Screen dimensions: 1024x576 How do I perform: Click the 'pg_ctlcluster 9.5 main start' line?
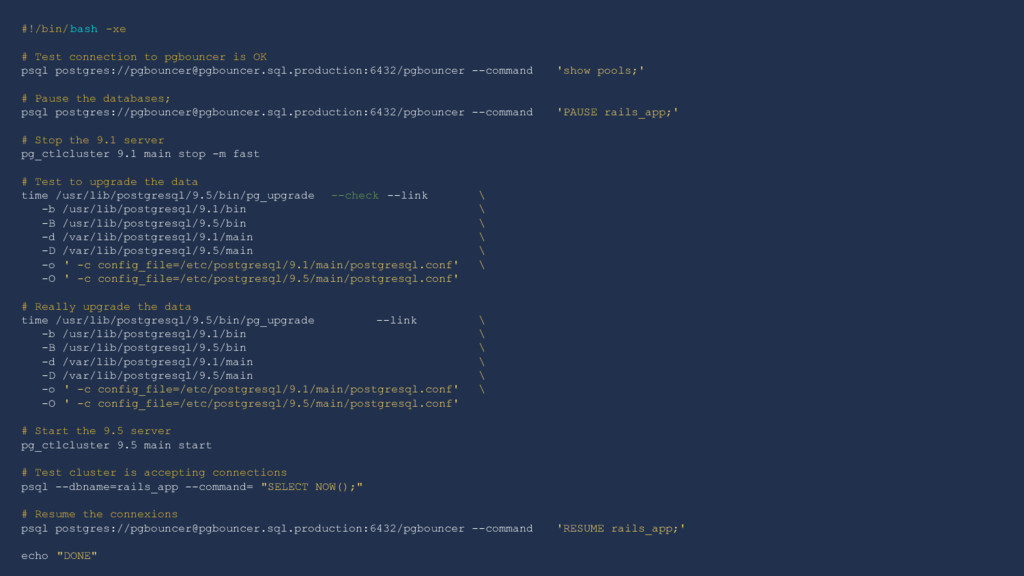[x=116, y=445]
